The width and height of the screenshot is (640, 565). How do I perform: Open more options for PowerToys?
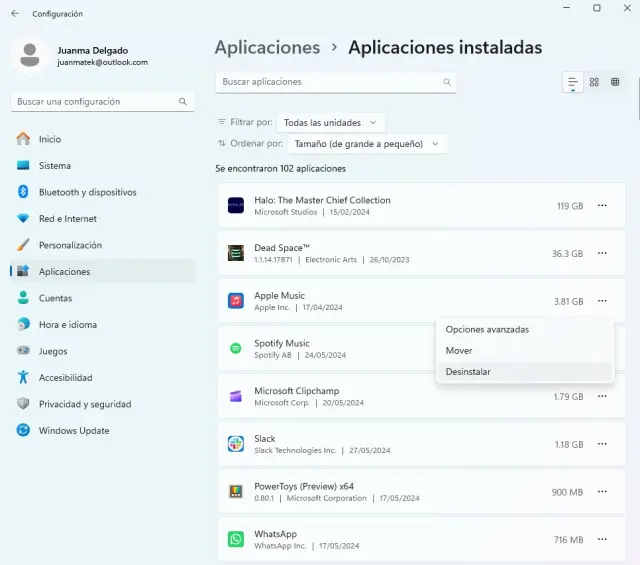click(x=602, y=492)
